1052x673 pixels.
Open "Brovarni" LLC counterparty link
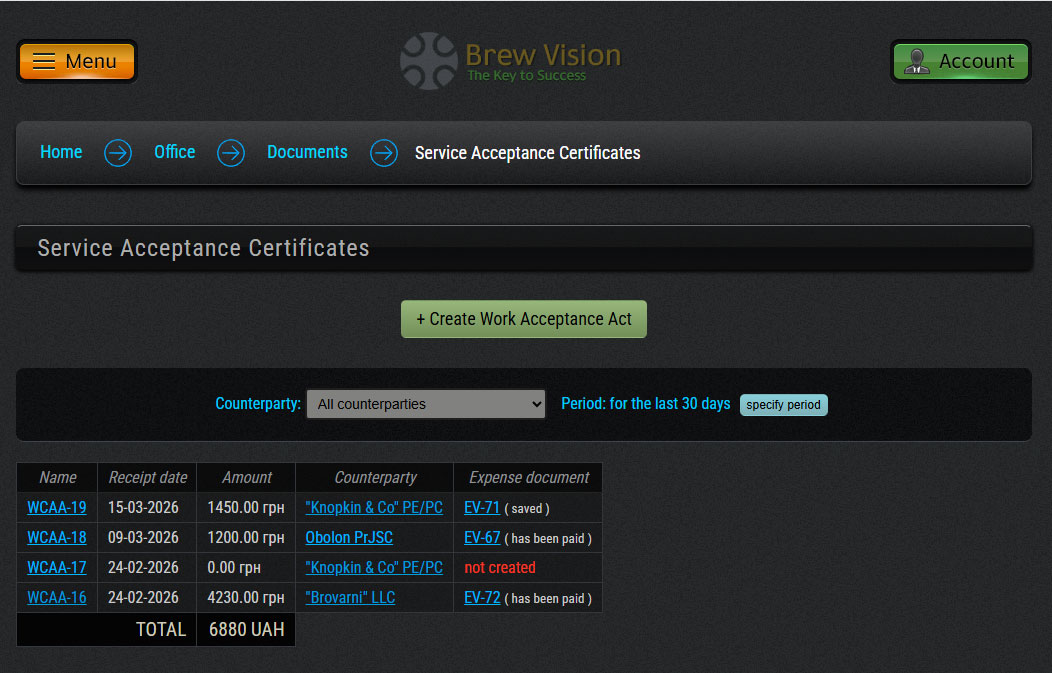pyautogui.click(x=350, y=598)
